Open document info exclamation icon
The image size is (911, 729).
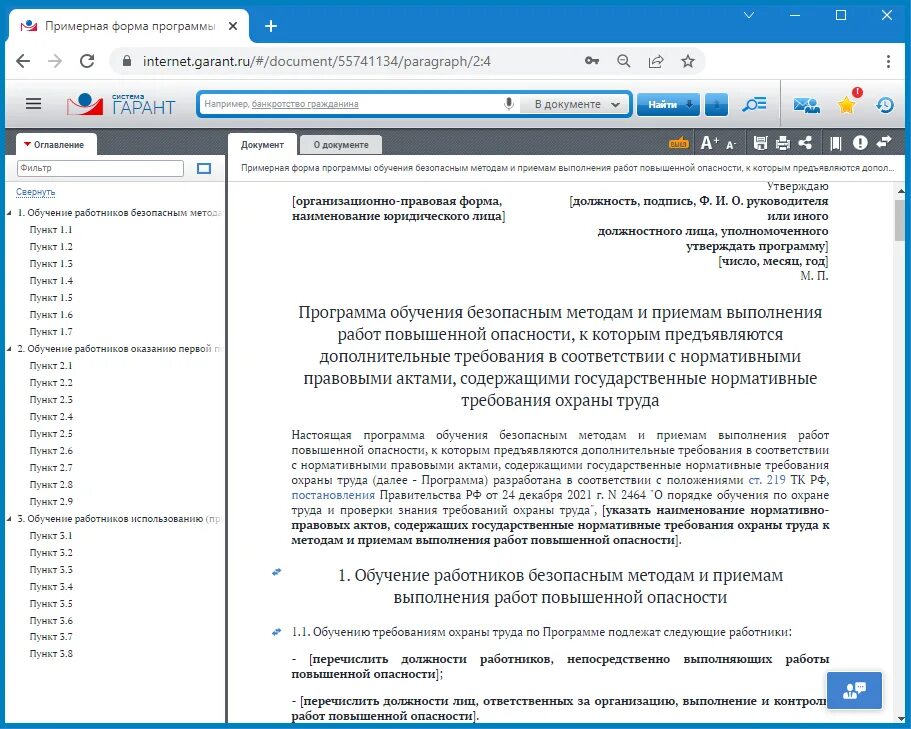860,143
